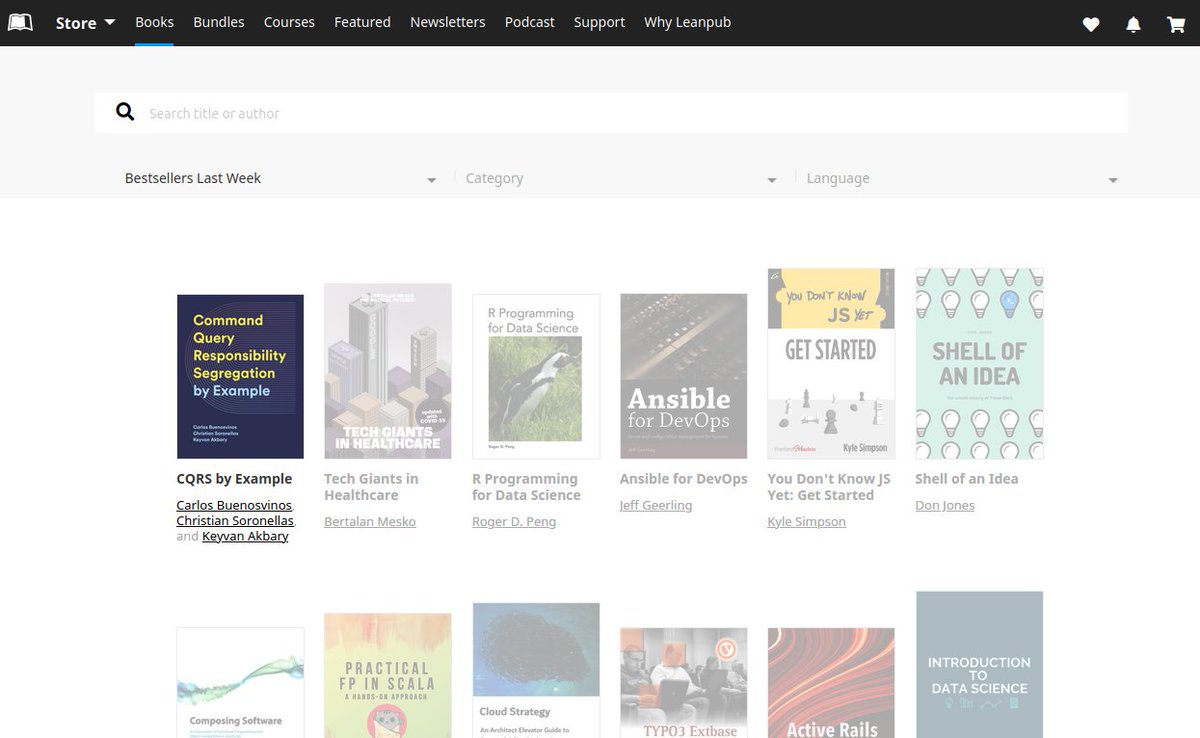Open the Composing Software book cover
This screenshot has width=1200, height=738.
(240, 682)
